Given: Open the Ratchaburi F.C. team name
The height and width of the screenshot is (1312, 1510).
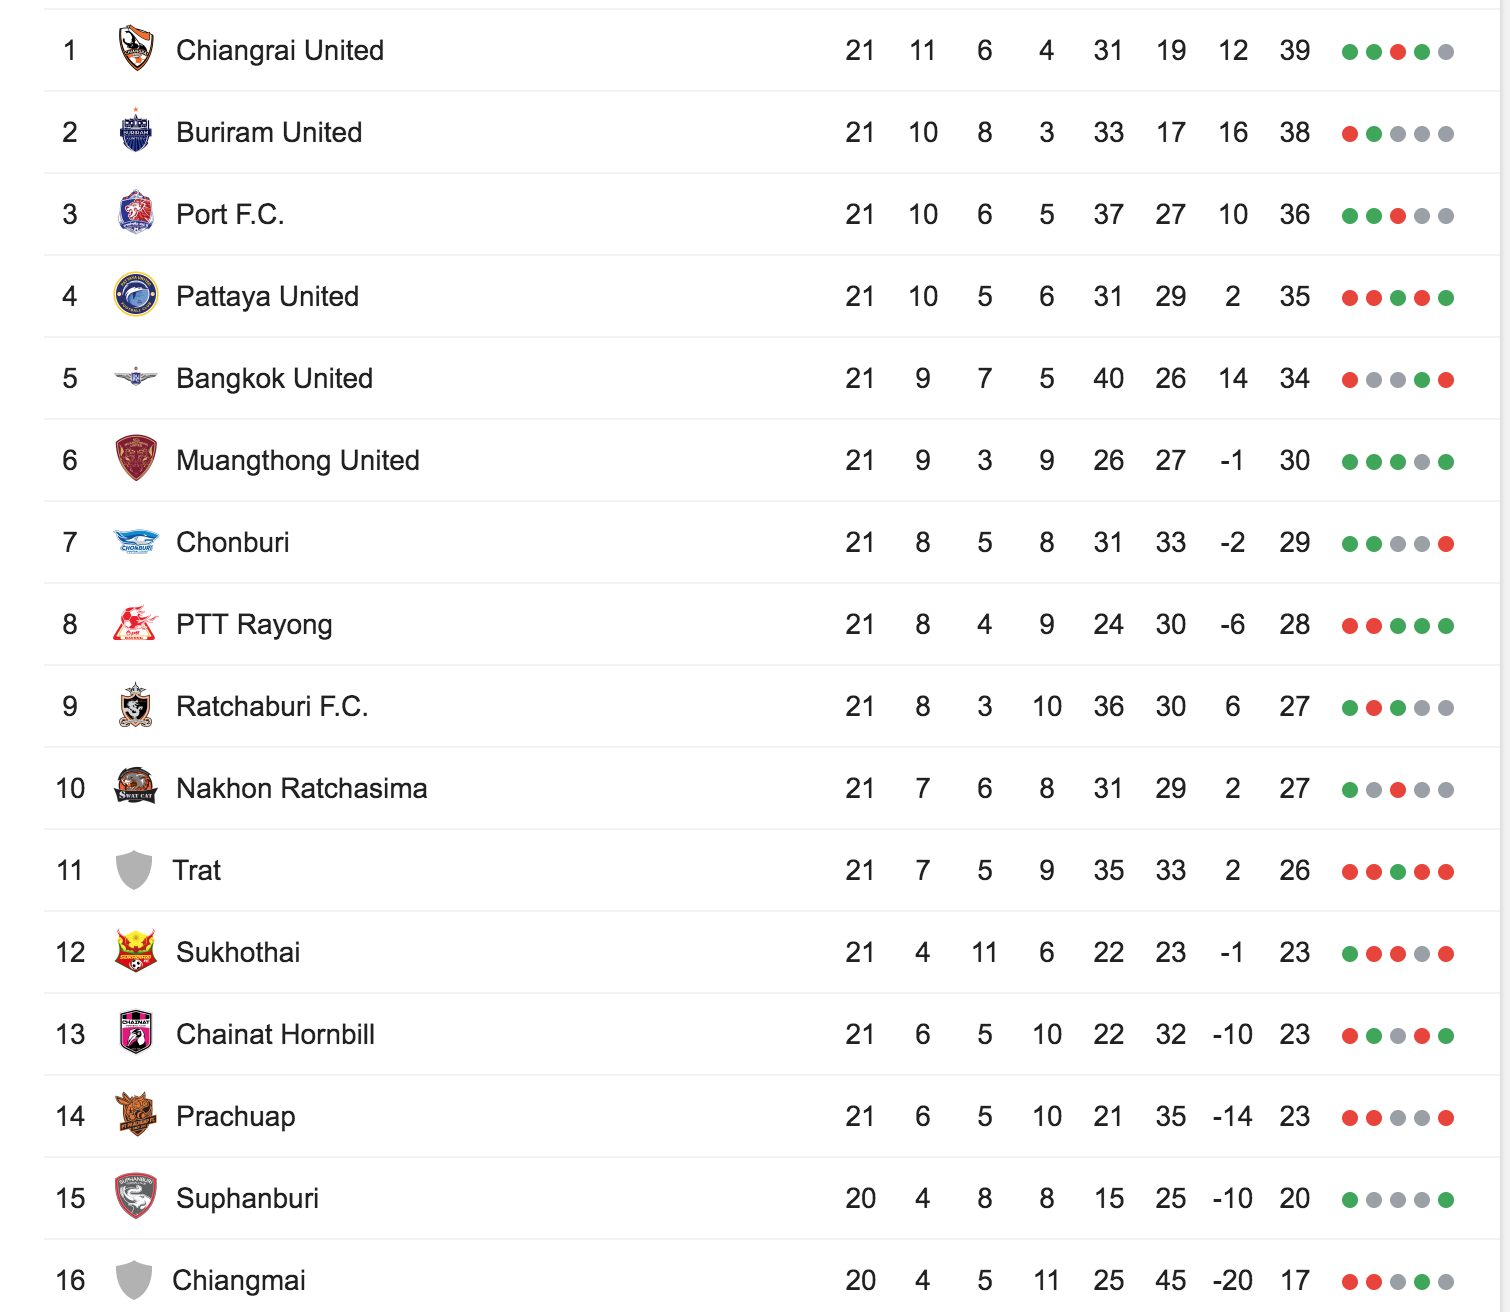Looking at the screenshot, I should [272, 706].
